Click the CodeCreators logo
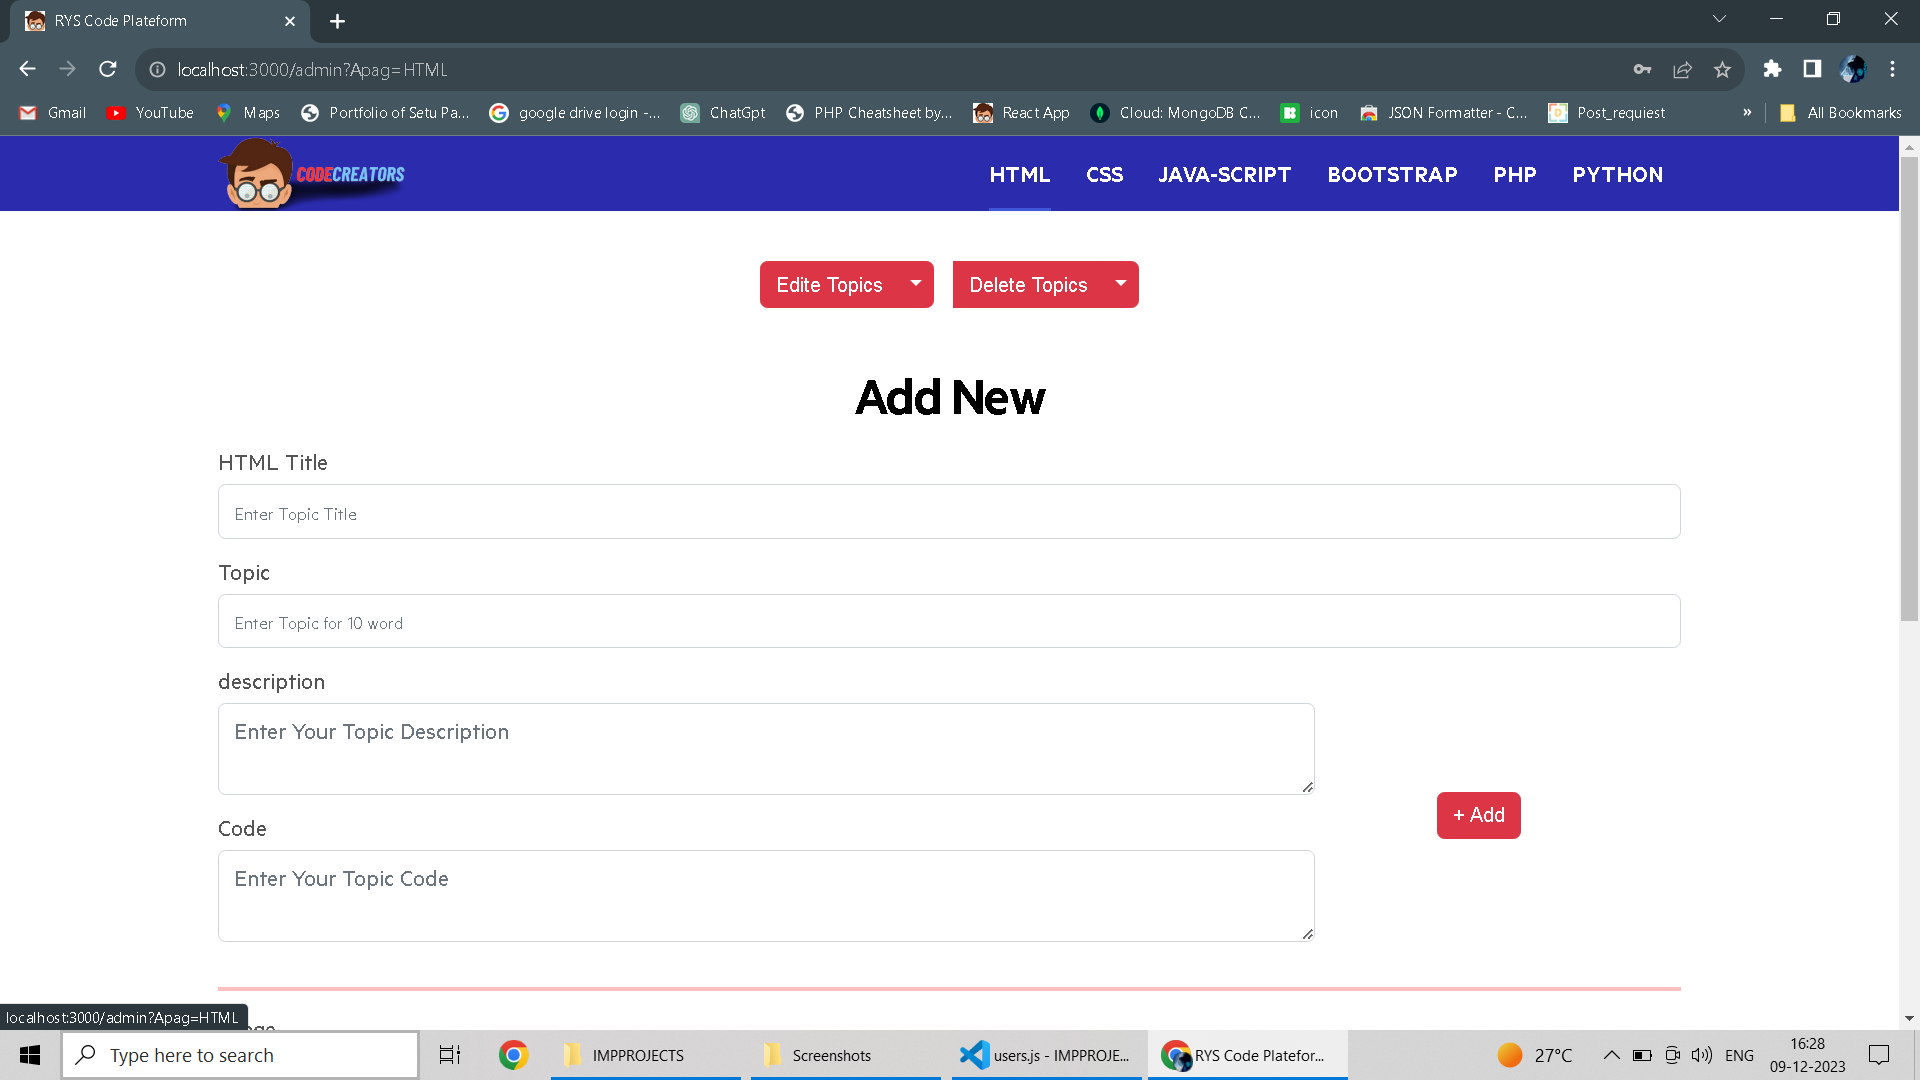 312,174
